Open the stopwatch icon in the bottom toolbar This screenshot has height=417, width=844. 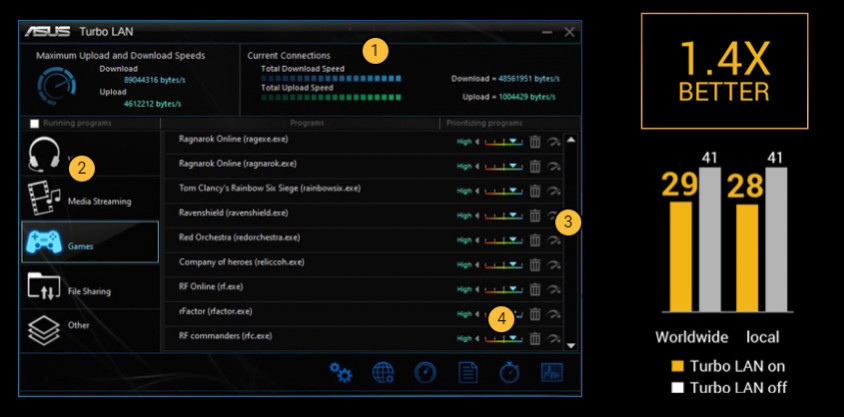point(509,372)
